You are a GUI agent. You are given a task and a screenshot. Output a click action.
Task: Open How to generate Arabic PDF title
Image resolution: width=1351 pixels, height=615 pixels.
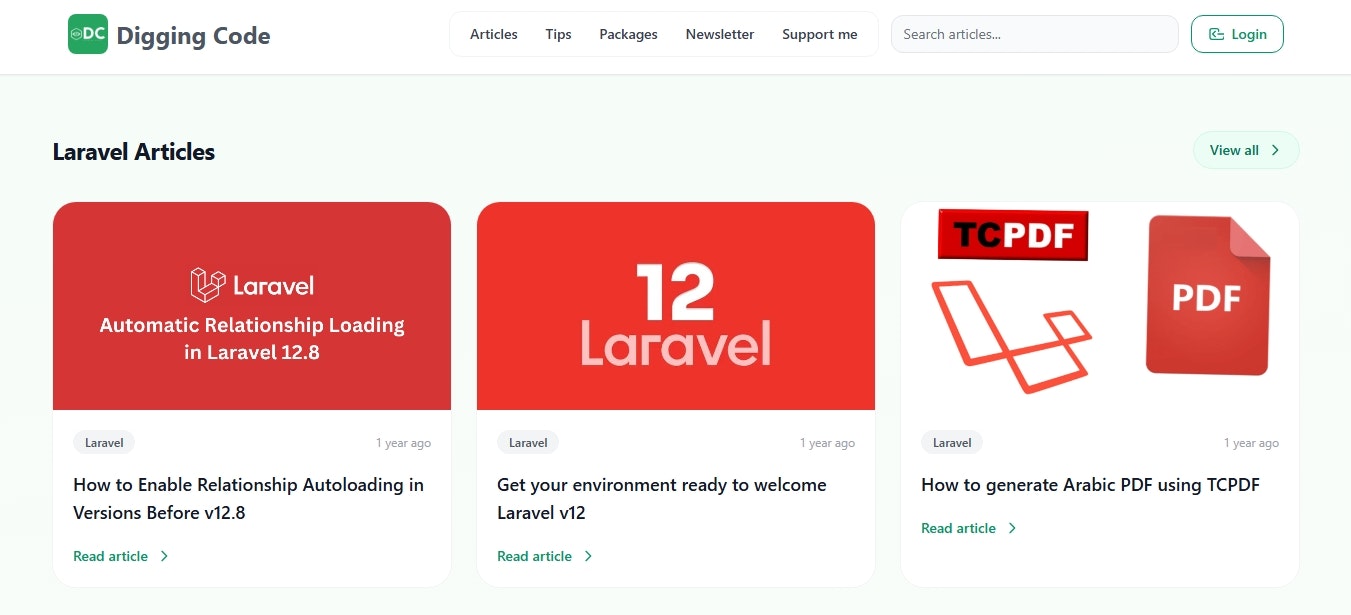click(1090, 485)
